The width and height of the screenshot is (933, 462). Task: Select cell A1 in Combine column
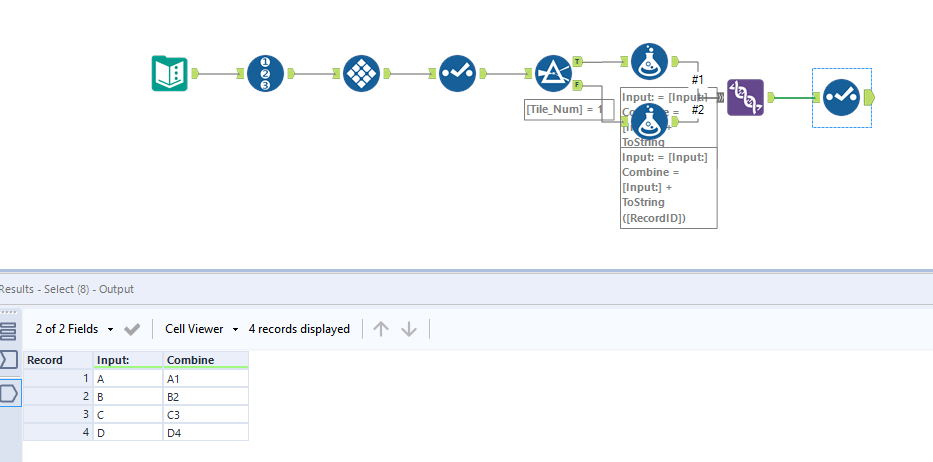pyautogui.click(x=206, y=378)
